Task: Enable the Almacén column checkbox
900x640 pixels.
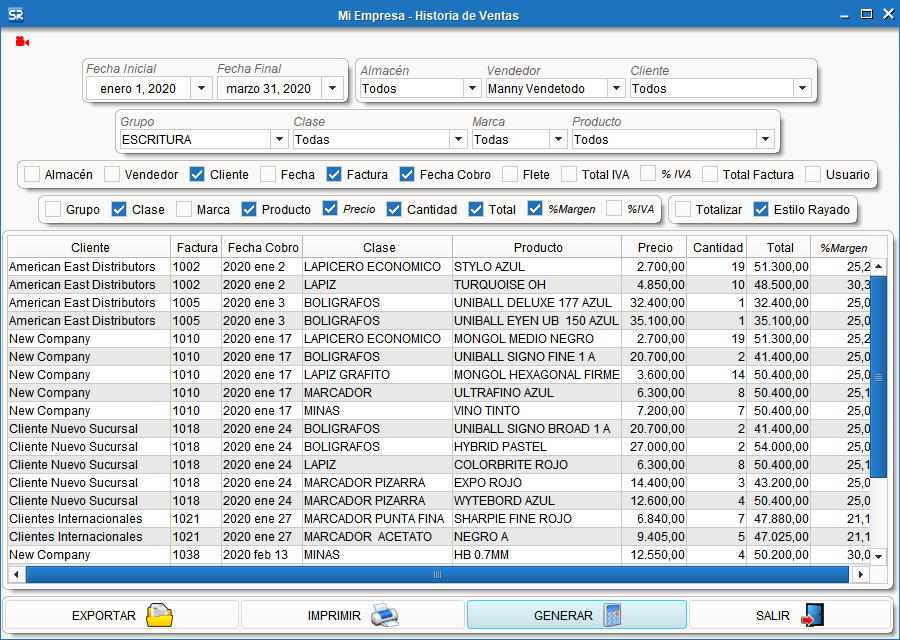Action: coord(32,174)
